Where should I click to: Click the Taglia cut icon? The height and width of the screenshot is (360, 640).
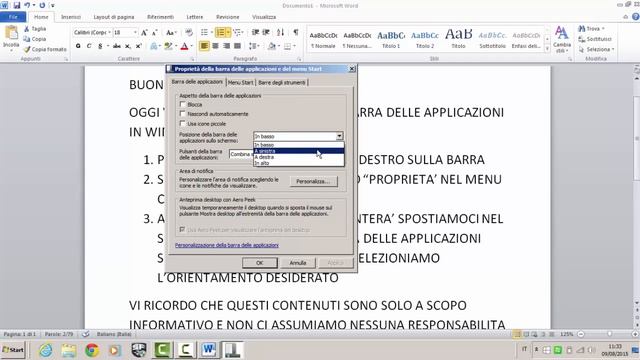click(27, 29)
